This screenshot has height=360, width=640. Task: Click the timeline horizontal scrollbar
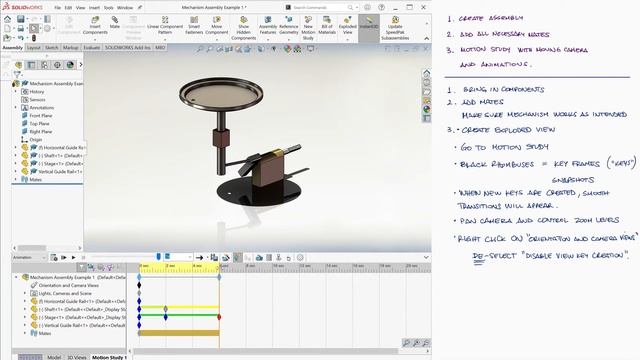click(266, 351)
